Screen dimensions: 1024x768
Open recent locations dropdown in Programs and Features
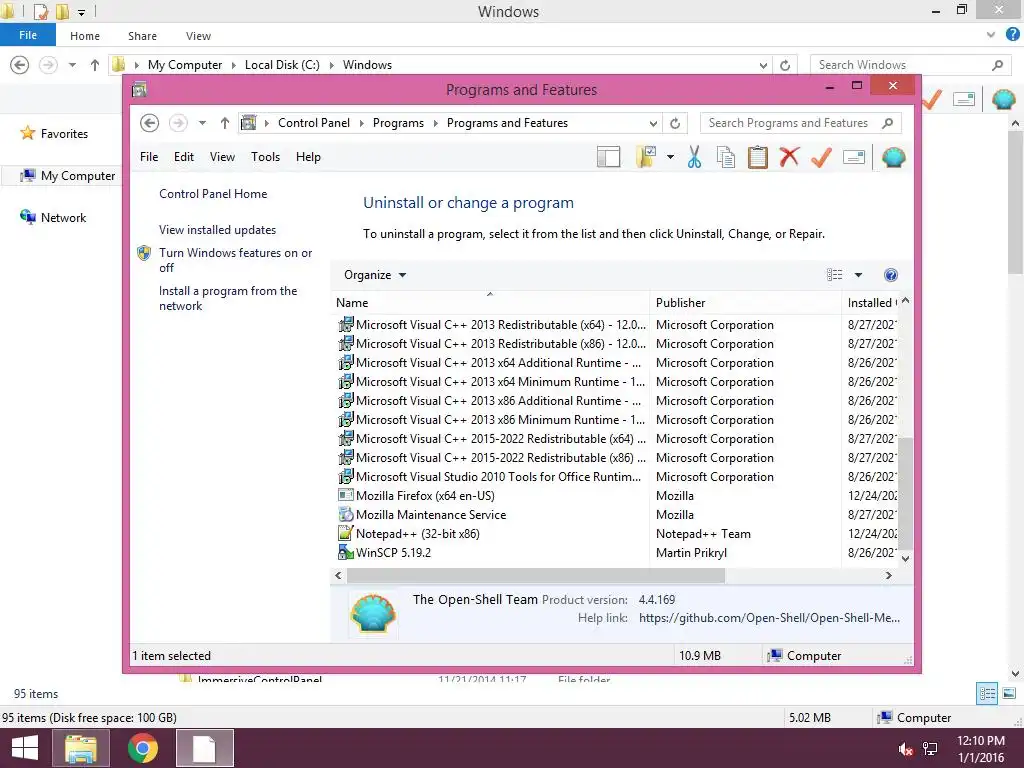[x=202, y=123]
